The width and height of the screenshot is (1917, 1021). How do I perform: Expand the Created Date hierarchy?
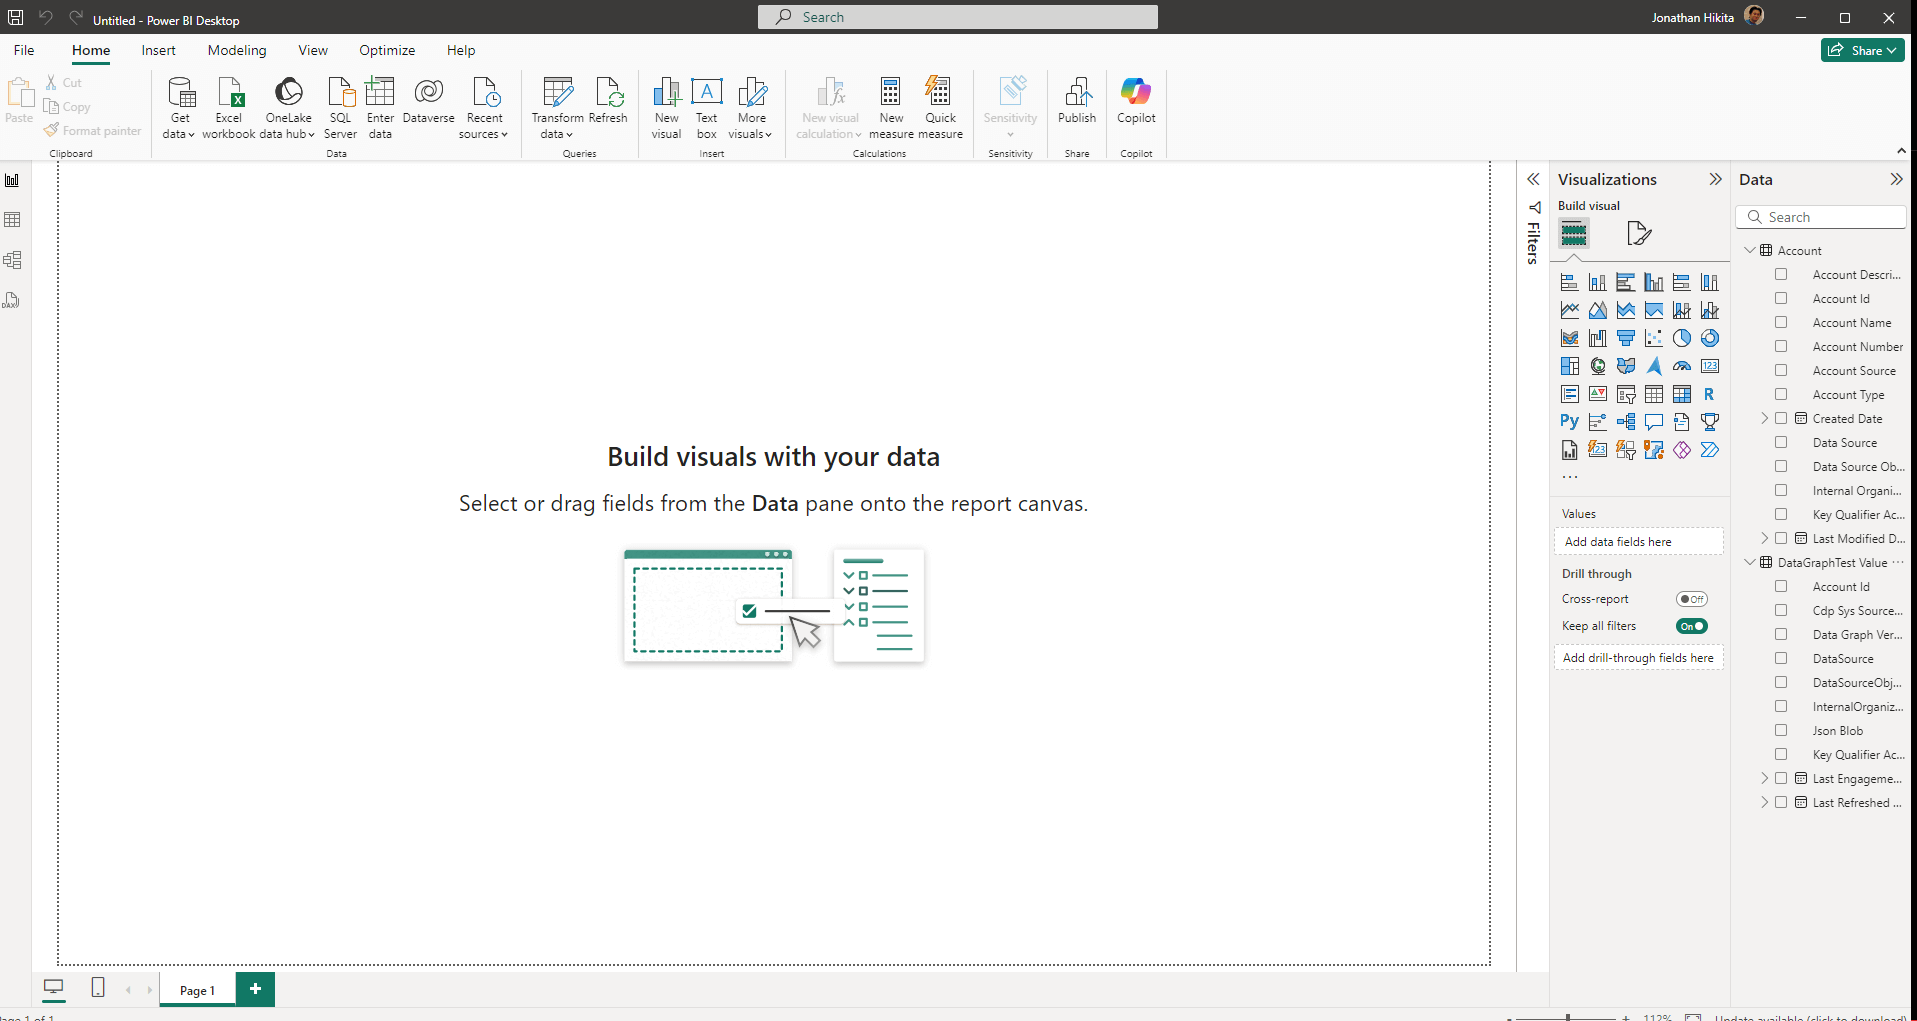1765,419
